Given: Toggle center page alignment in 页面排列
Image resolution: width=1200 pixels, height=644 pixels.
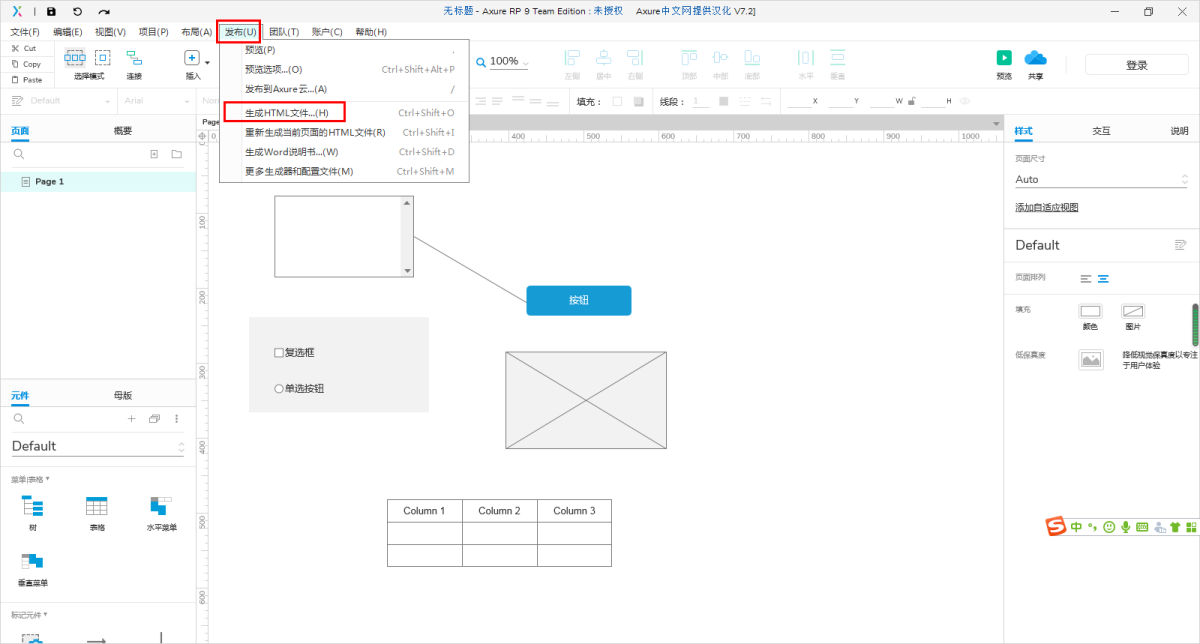Looking at the screenshot, I should [1103, 279].
